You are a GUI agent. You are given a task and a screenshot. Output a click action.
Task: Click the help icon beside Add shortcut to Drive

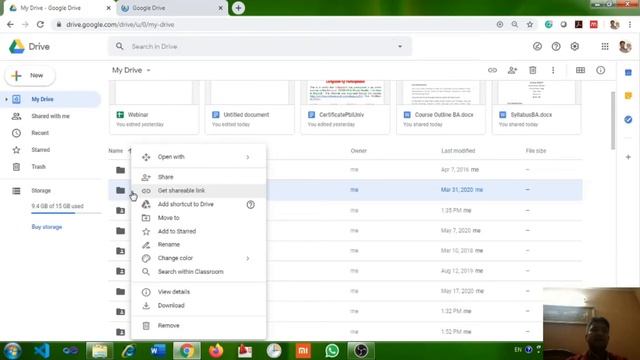[x=251, y=204]
